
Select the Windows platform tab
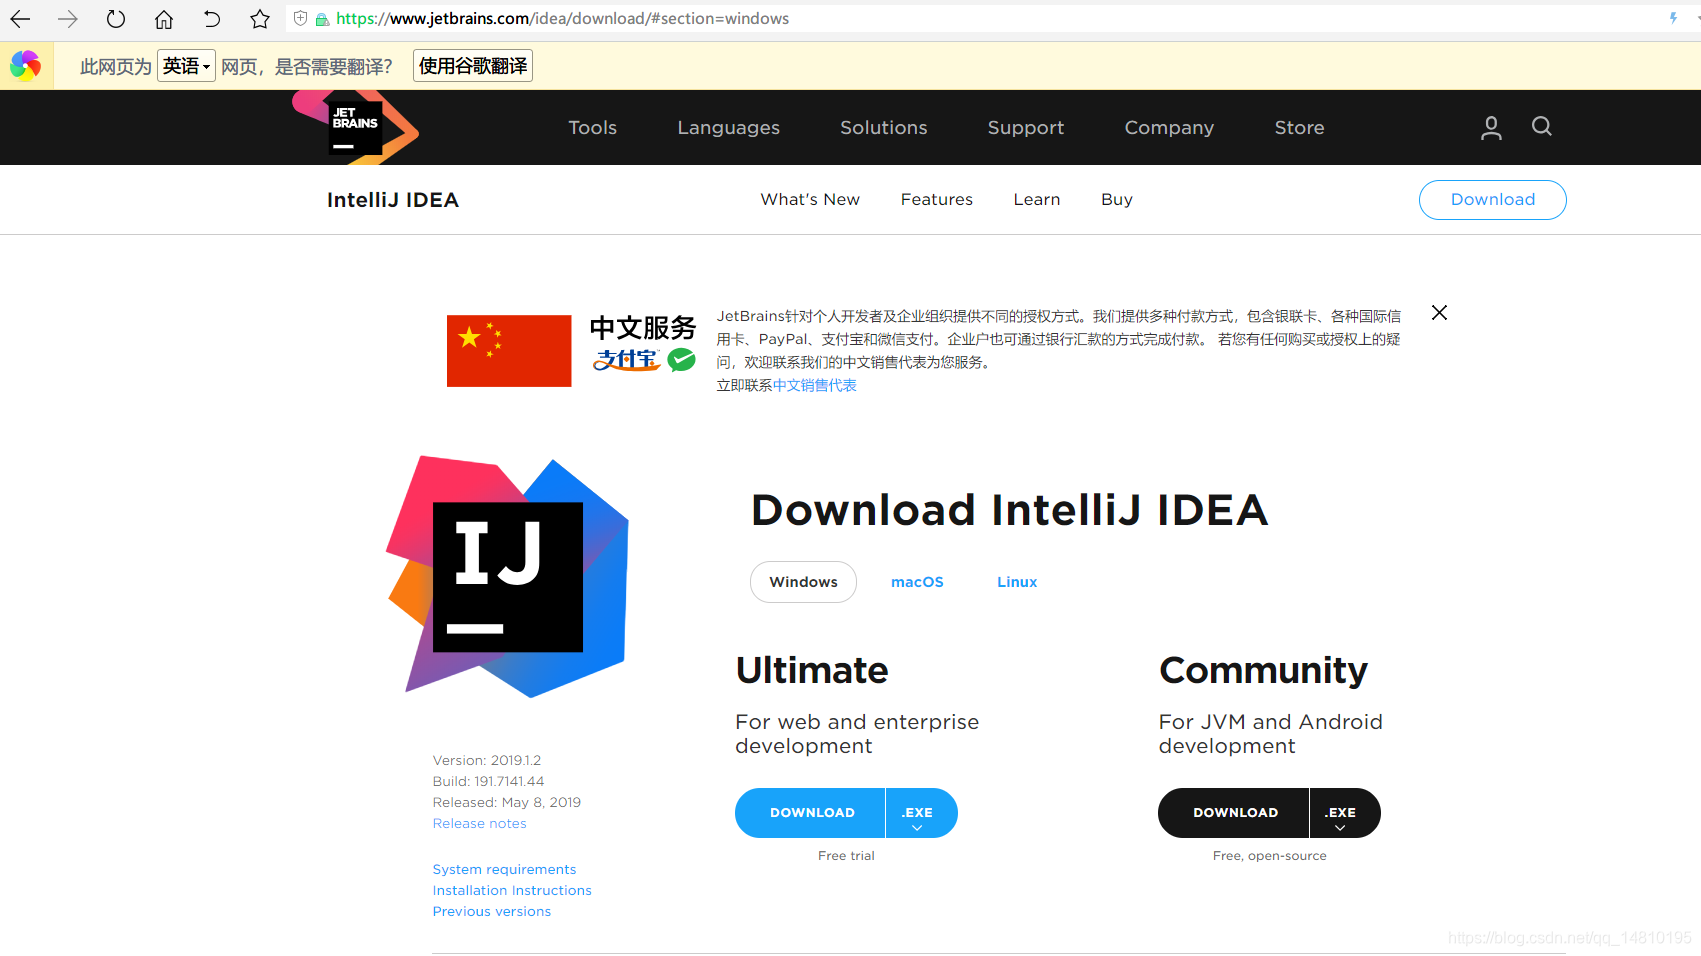click(x=804, y=582)
